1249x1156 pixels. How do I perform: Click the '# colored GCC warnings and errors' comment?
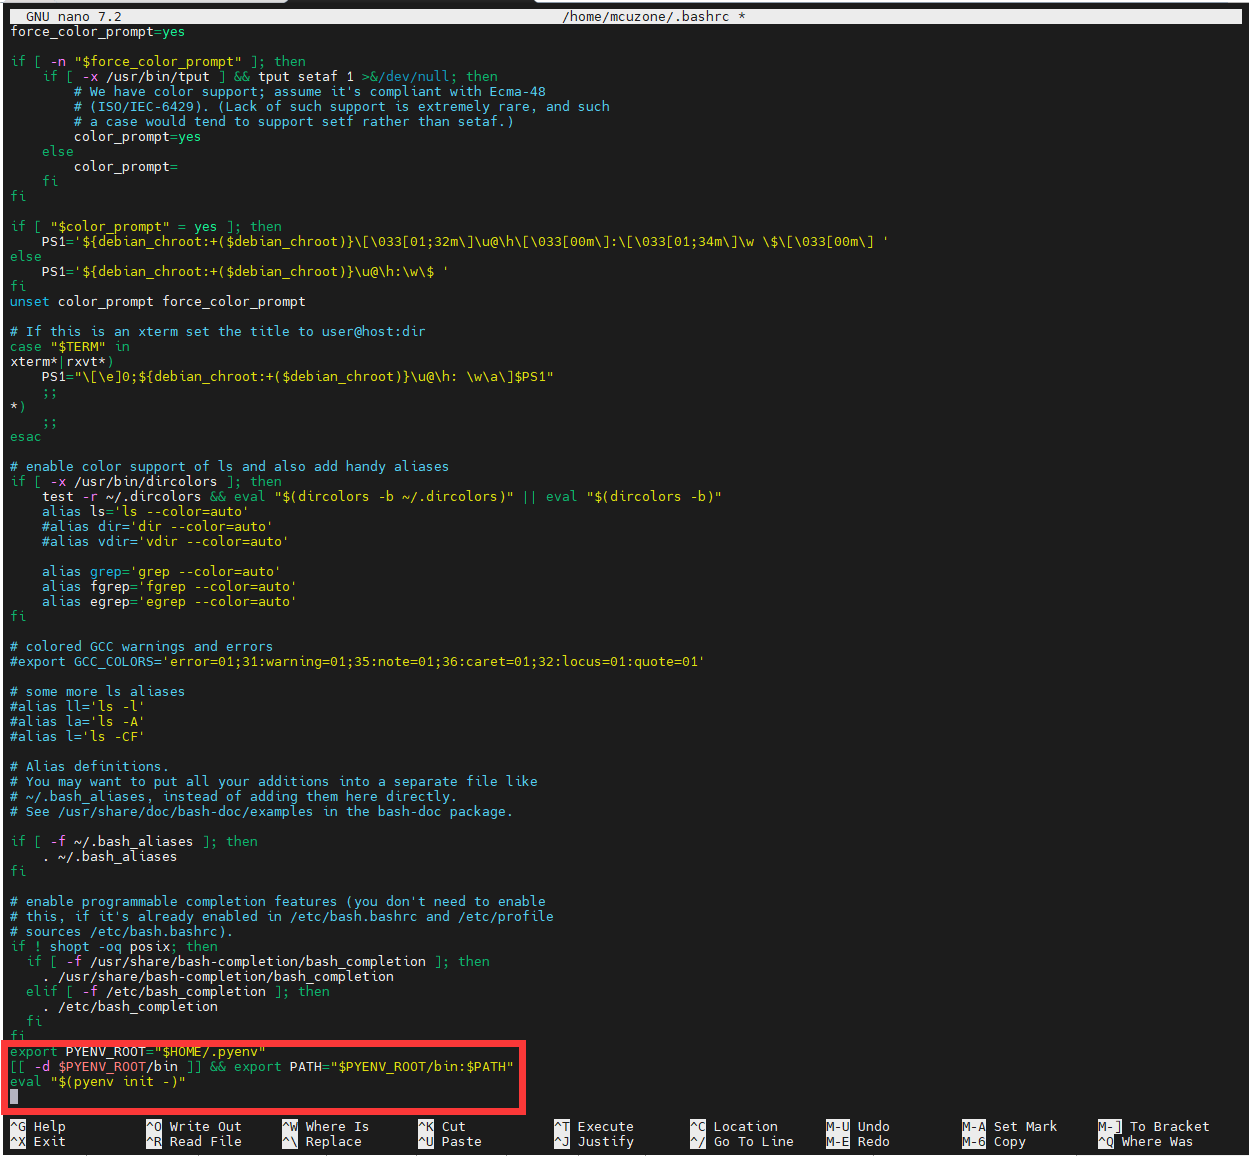tap(142, 646)
